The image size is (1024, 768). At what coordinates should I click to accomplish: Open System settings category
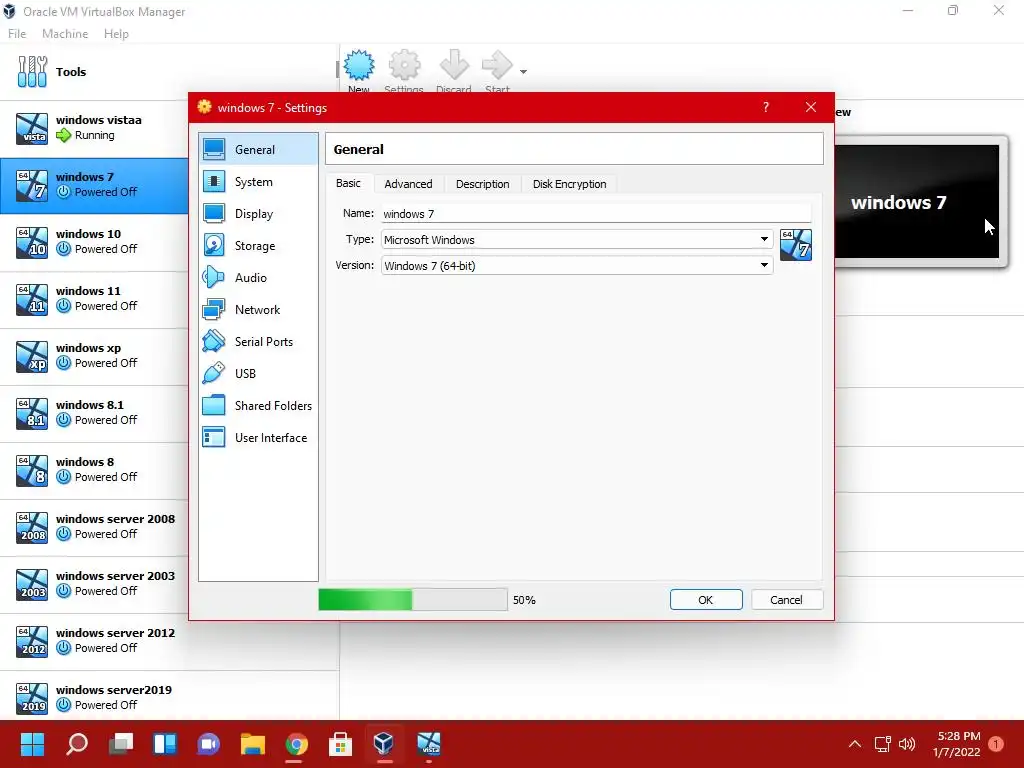(258, 182)
